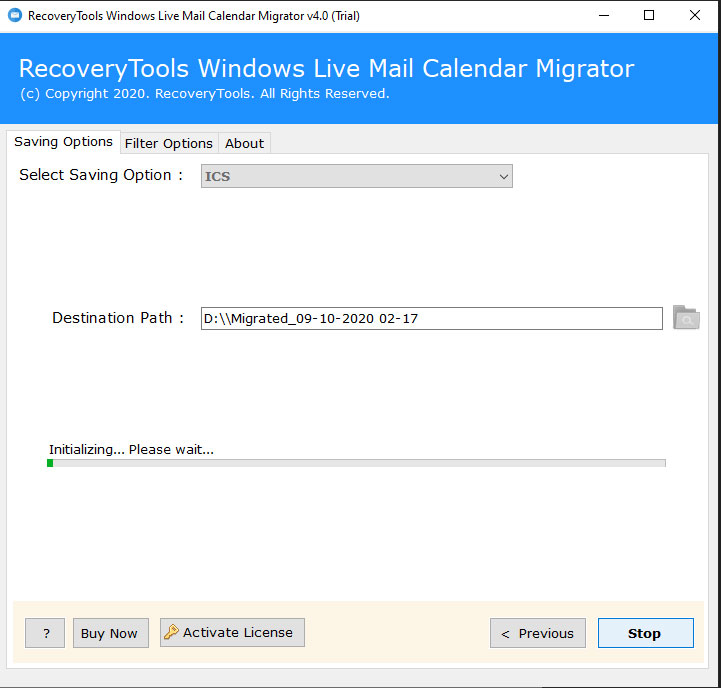Switch to the Saving Options tab
This screenshot has height=688, width=721.
click(63, 142)
